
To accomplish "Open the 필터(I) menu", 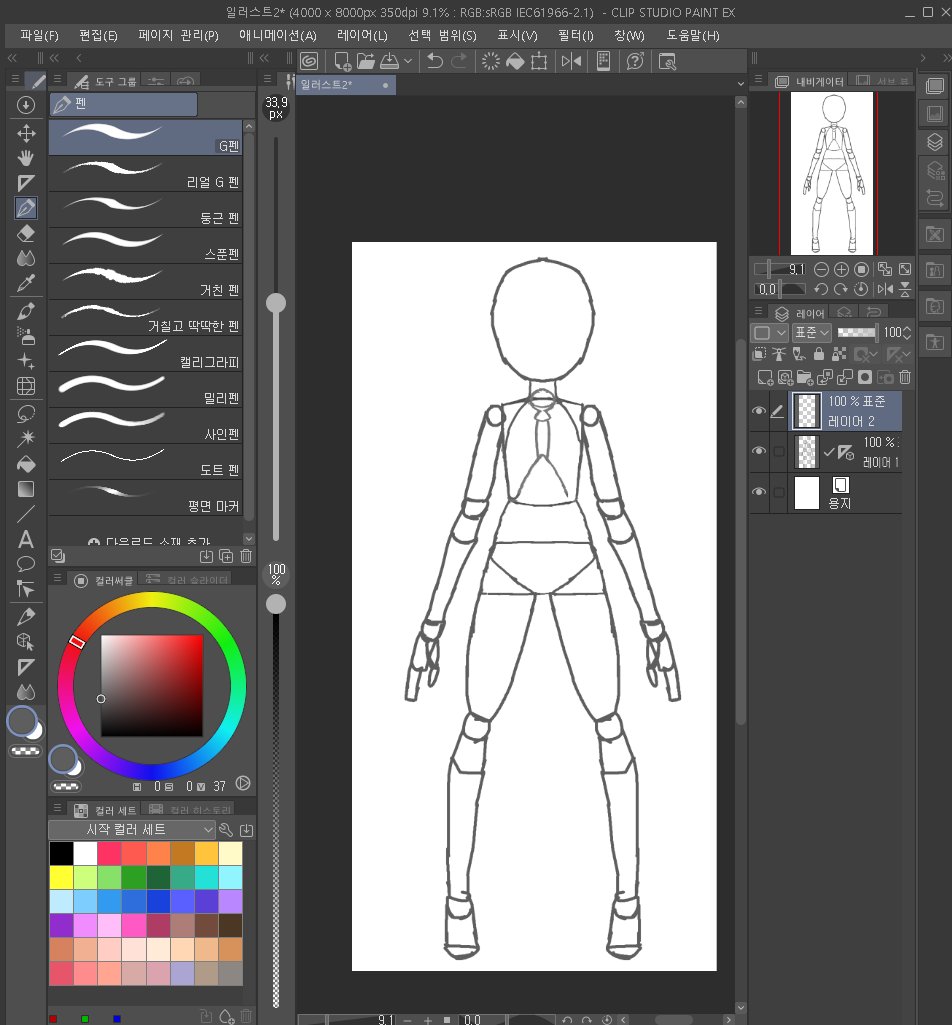I will pos(576,35).
